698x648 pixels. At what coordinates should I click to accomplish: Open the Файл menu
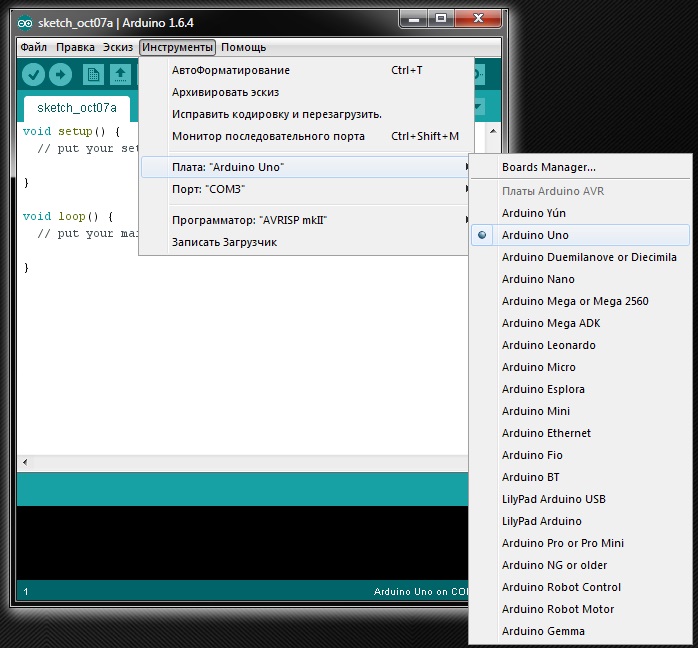pos(33,47)
